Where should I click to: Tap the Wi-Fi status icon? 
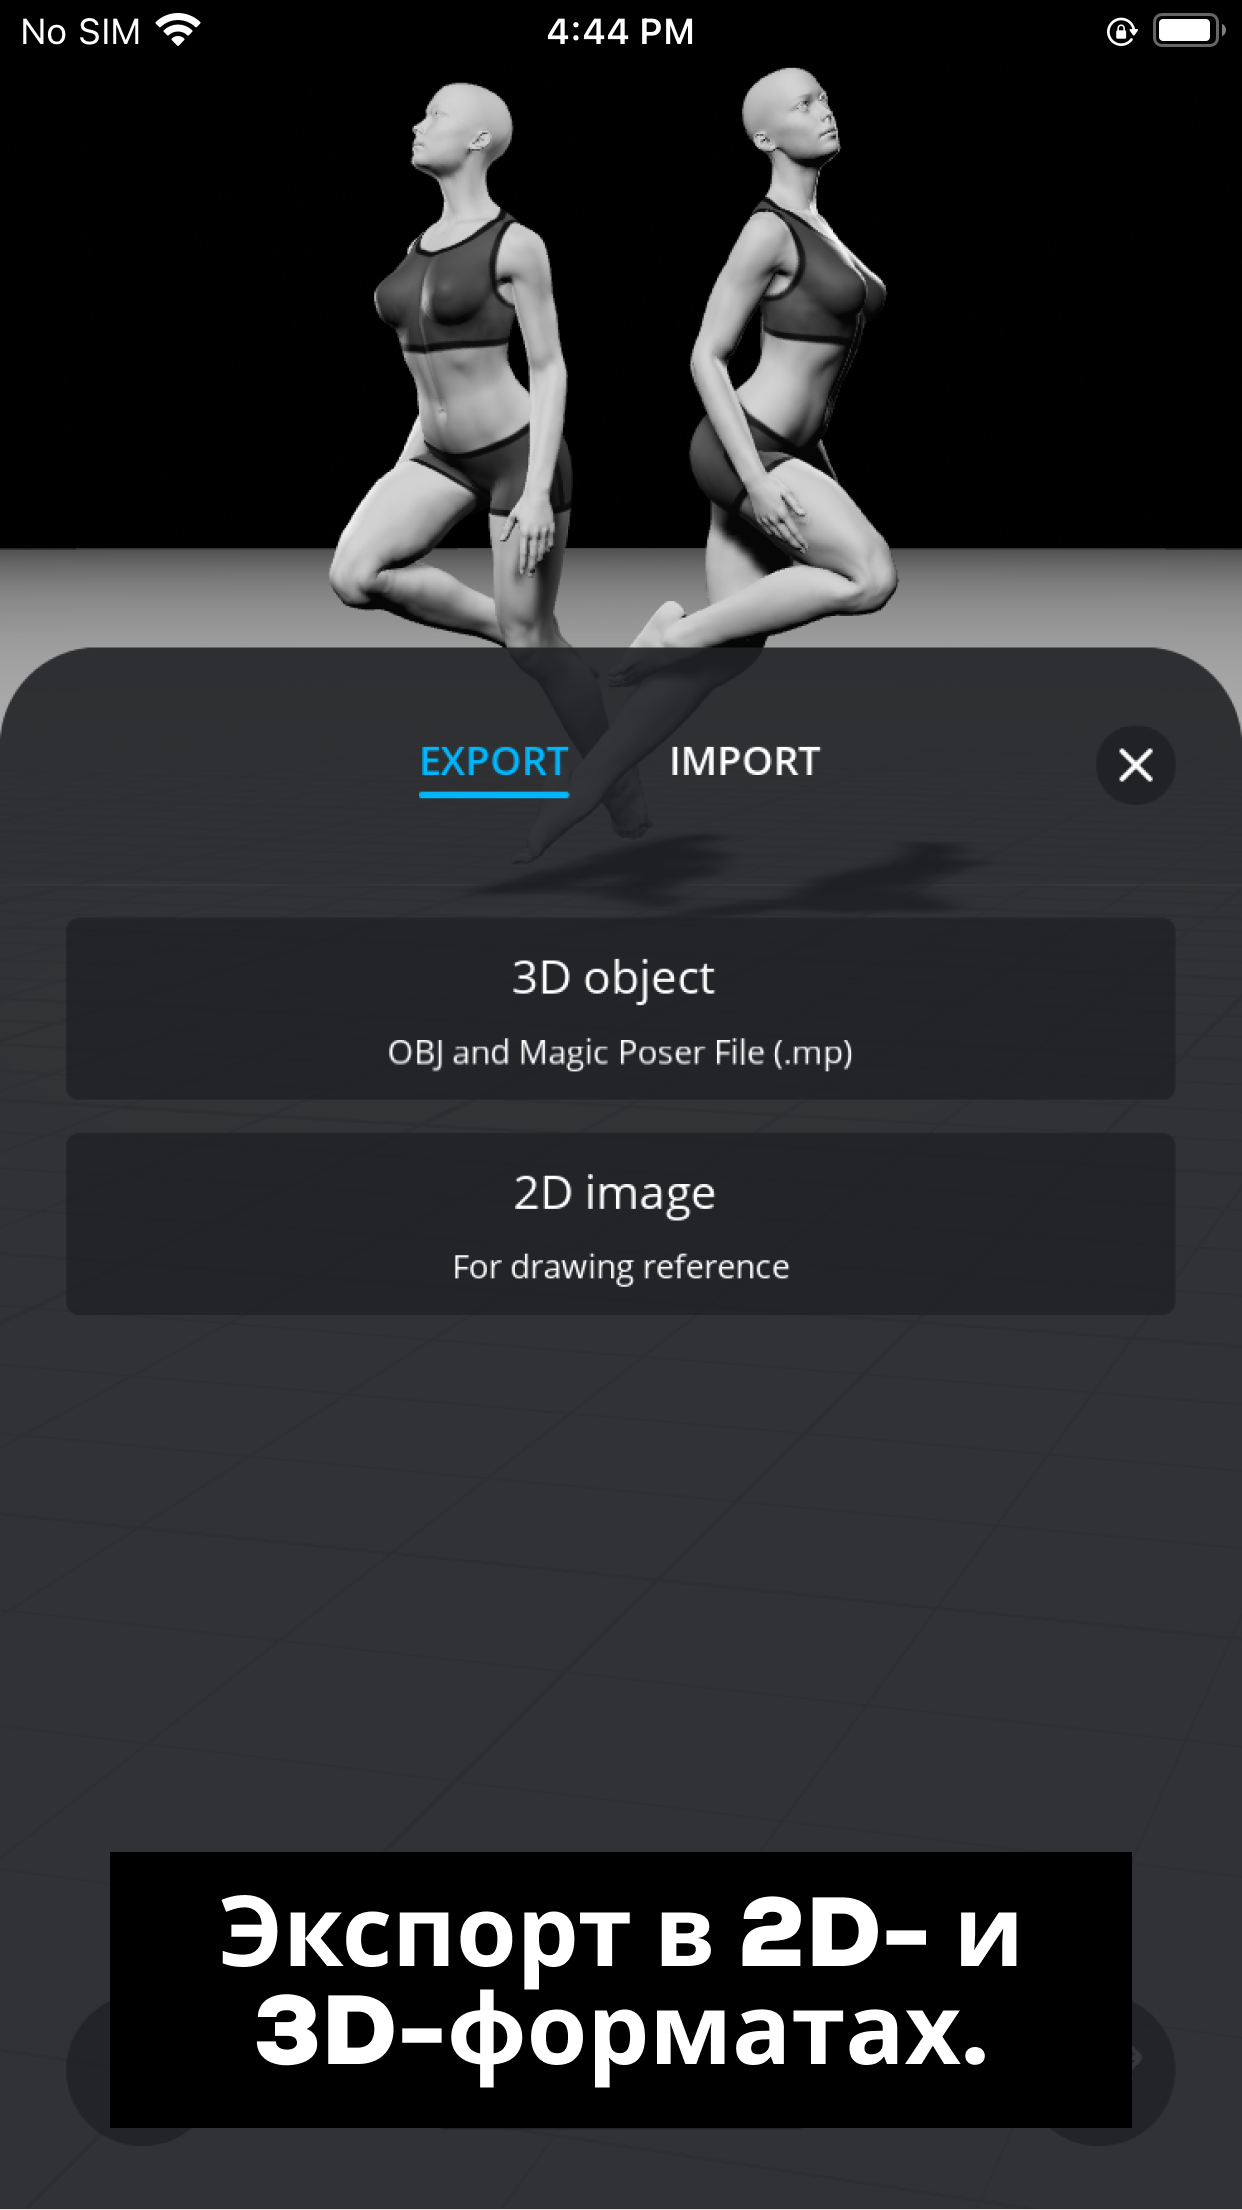178,31
